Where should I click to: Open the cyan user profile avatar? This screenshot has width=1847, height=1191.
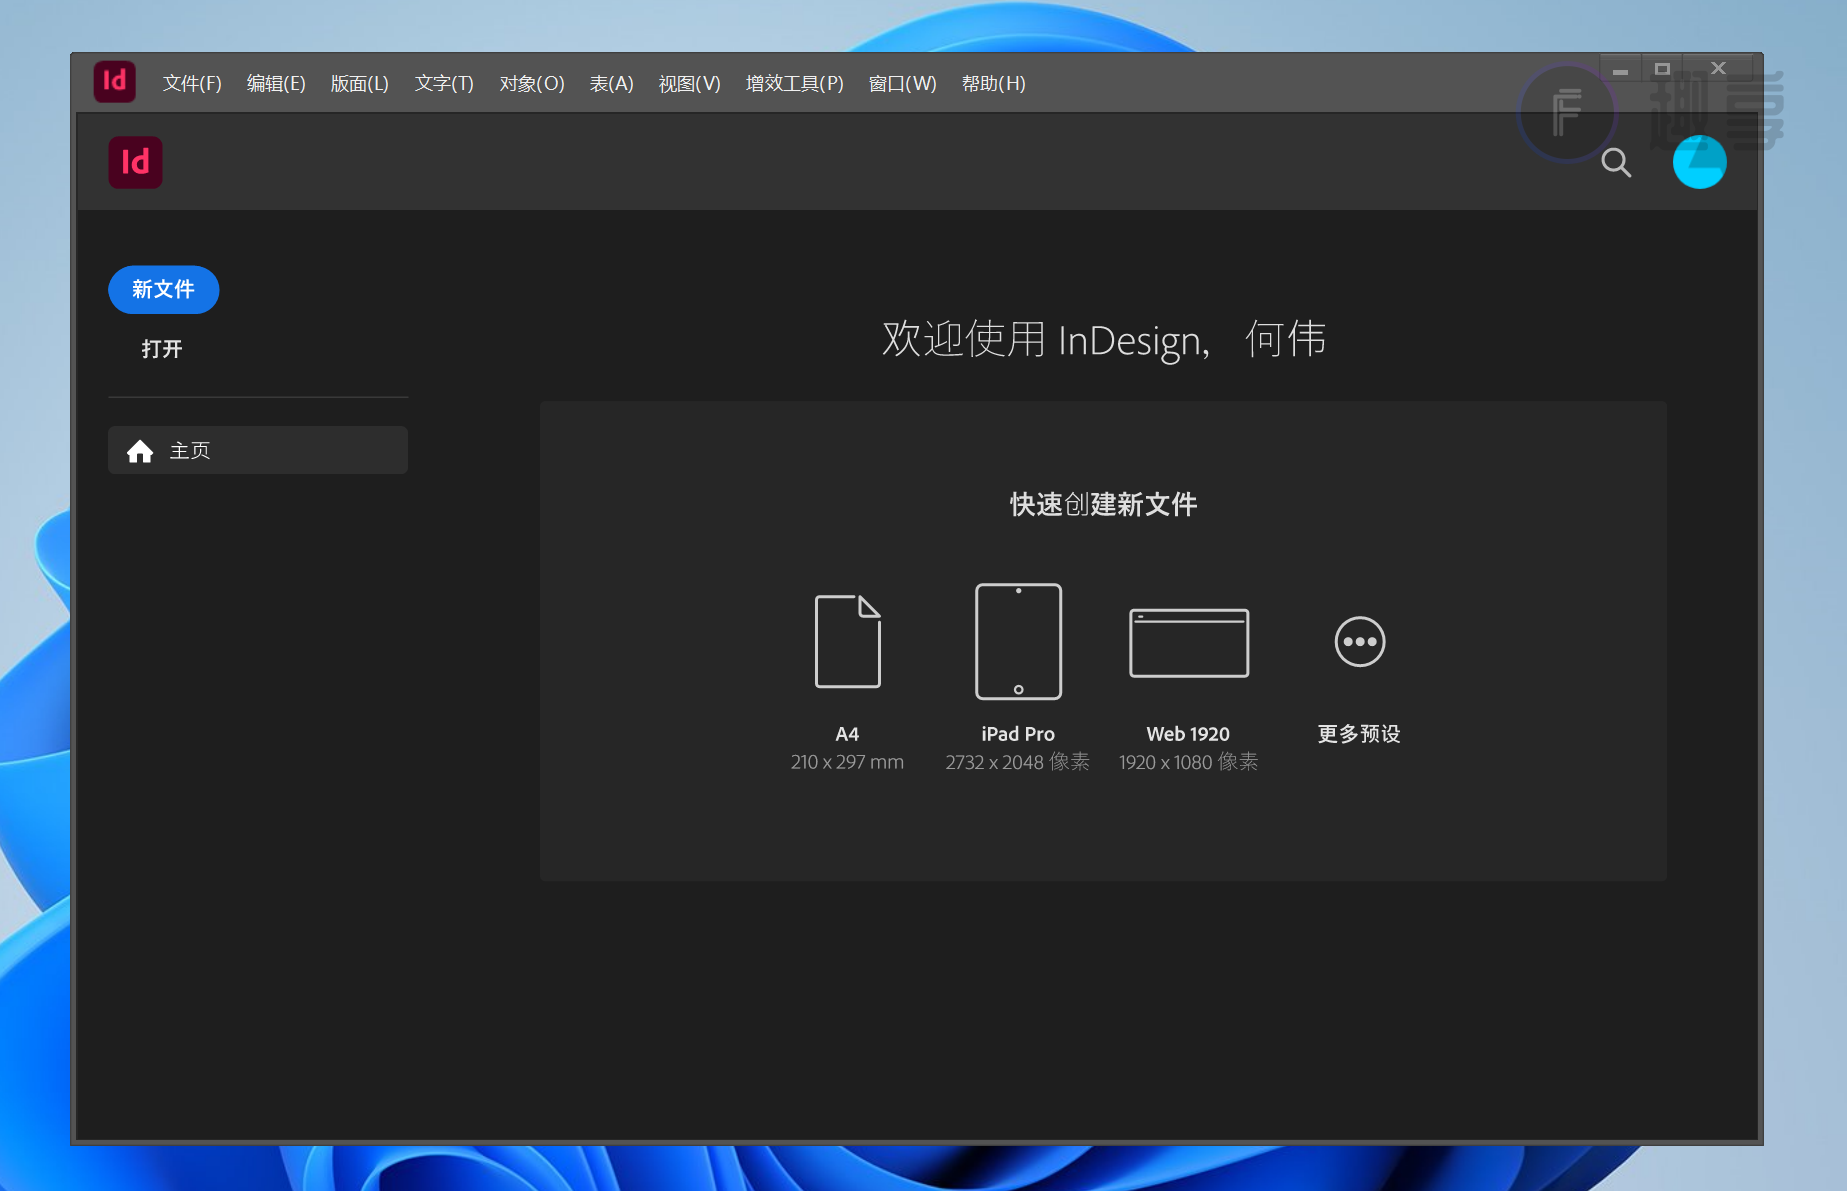(x=1699, y=162)
